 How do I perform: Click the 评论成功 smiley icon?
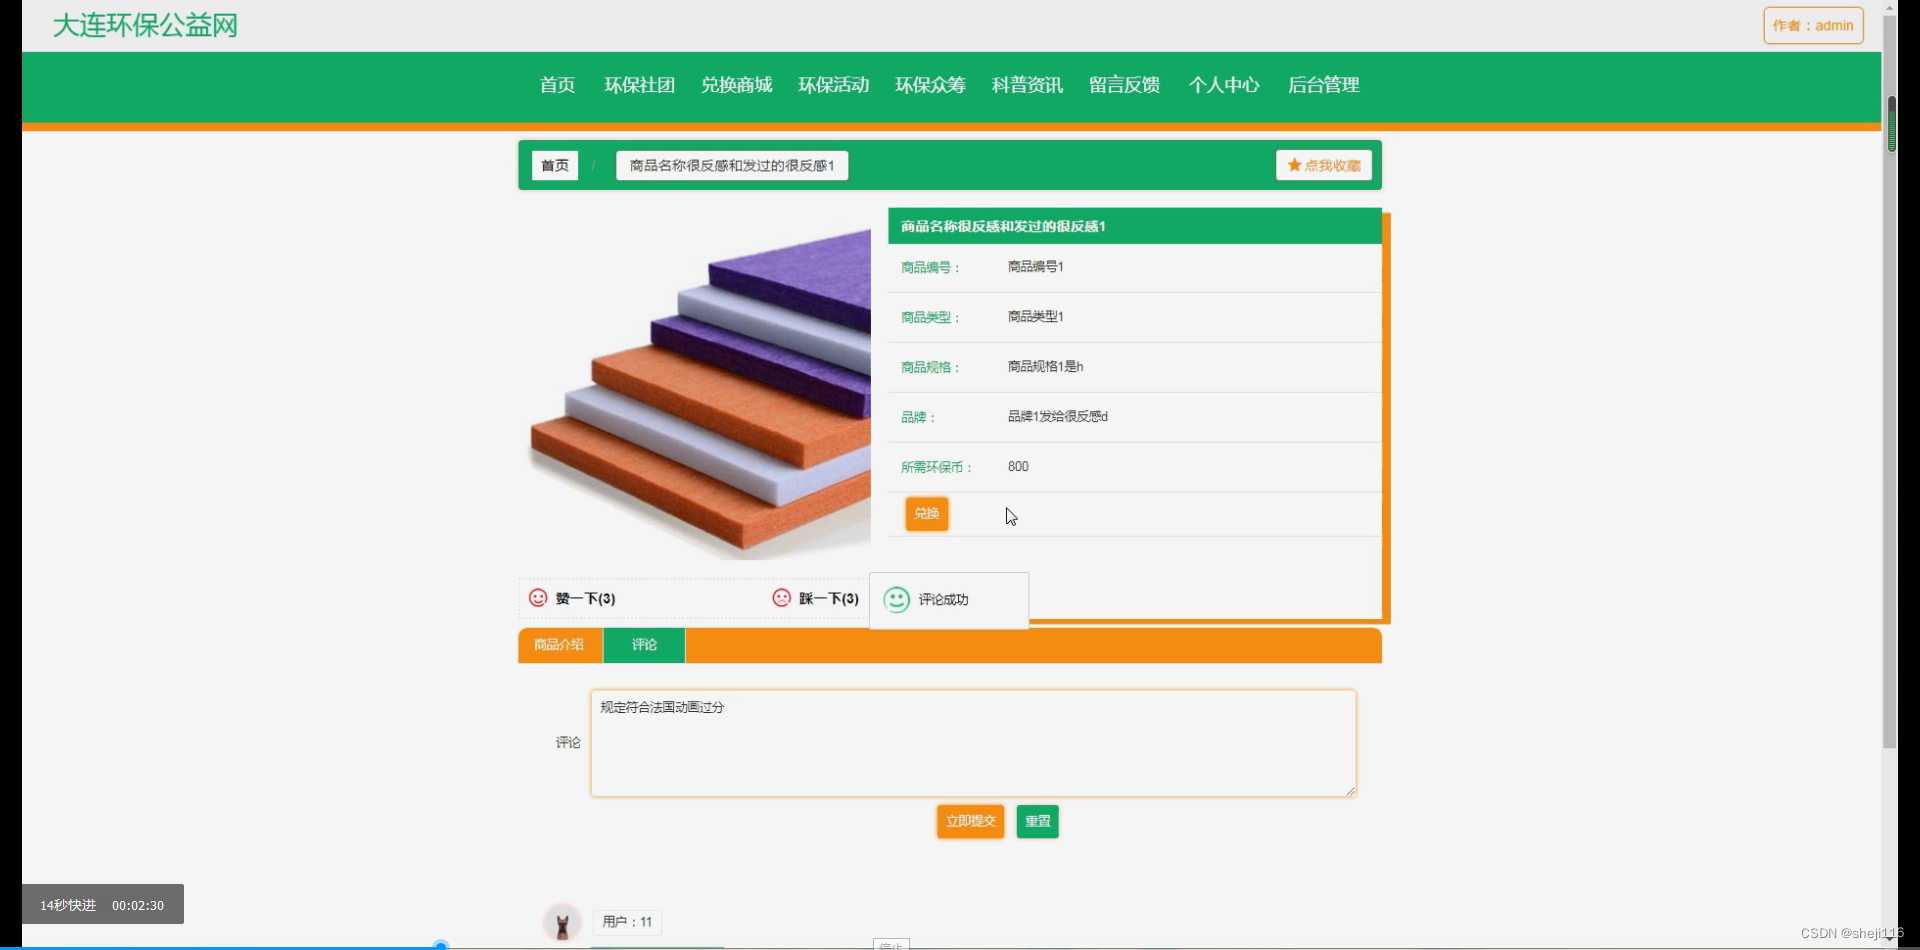pyautogui.click(x=896, y=599)
